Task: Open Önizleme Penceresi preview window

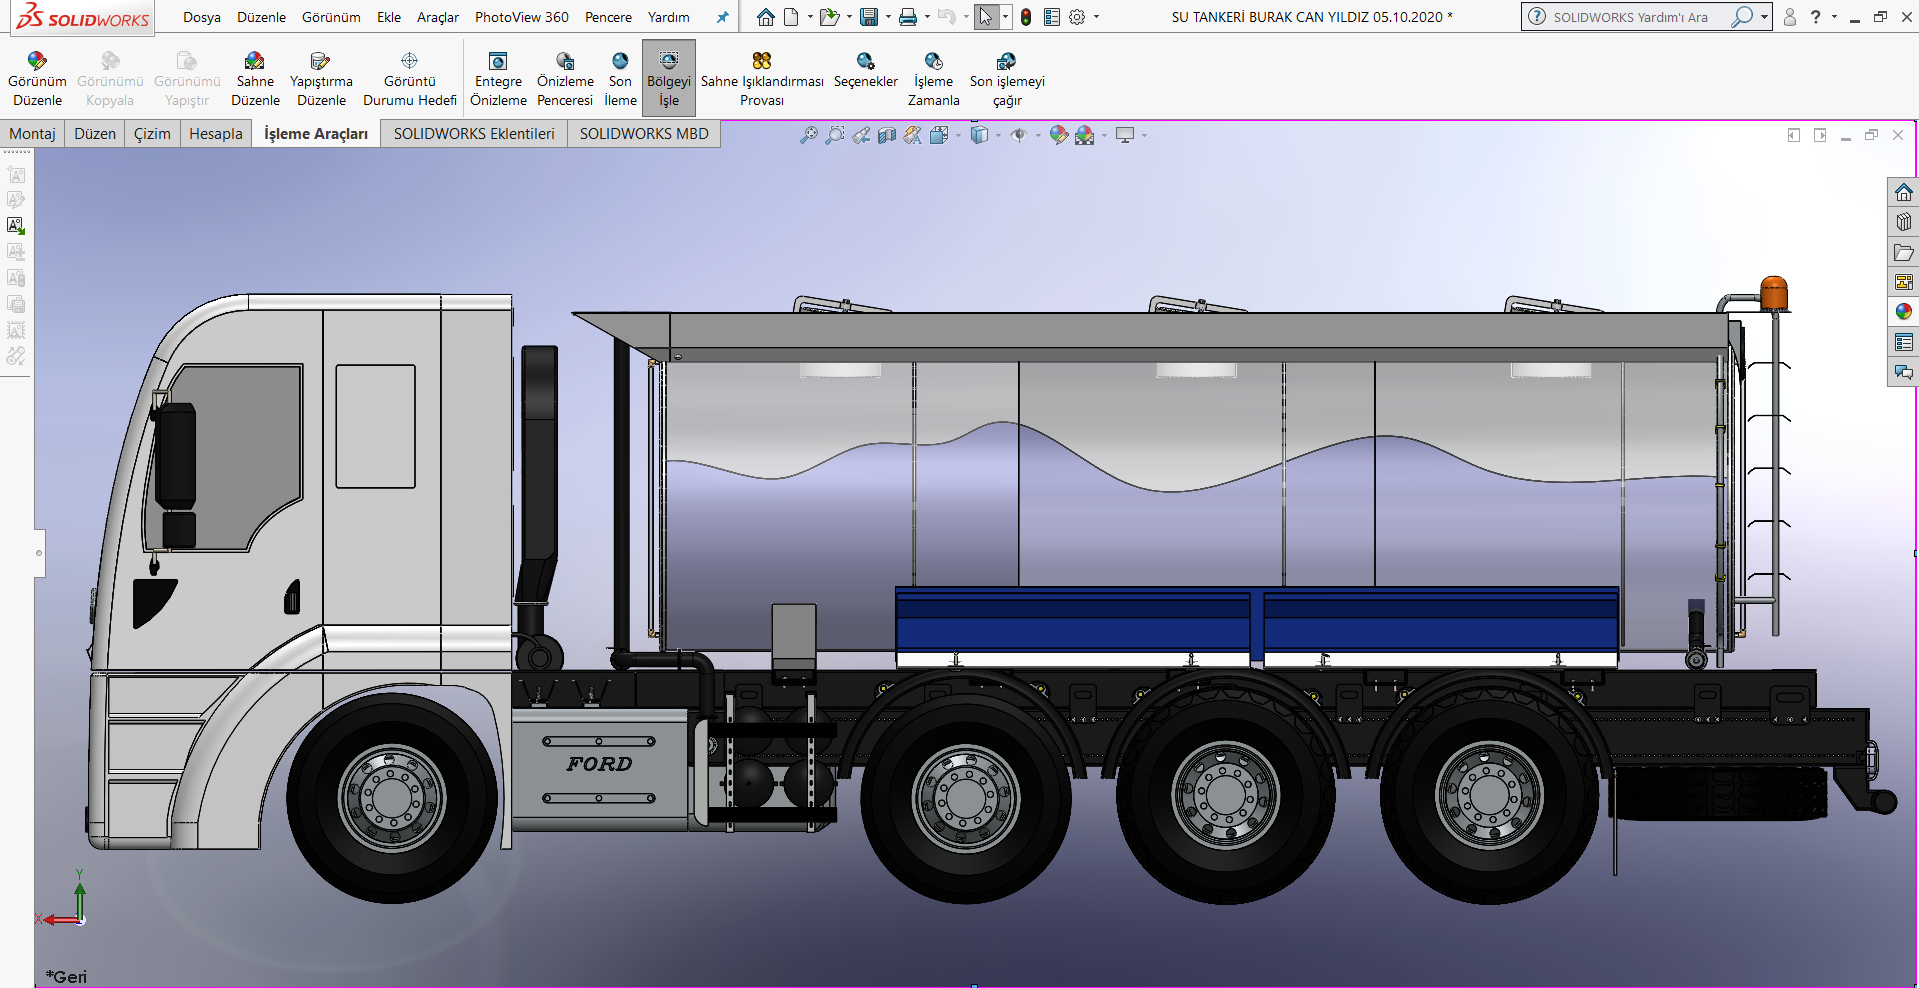Action: [565, 79]
